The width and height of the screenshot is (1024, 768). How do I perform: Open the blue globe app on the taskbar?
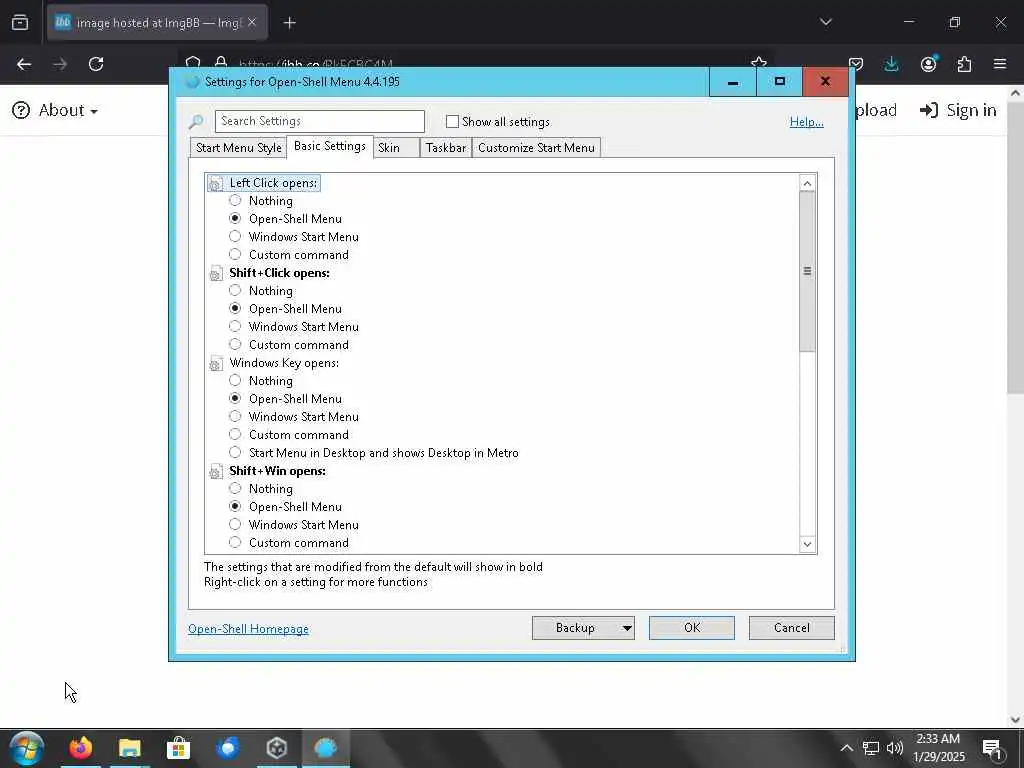coord(227,748)
